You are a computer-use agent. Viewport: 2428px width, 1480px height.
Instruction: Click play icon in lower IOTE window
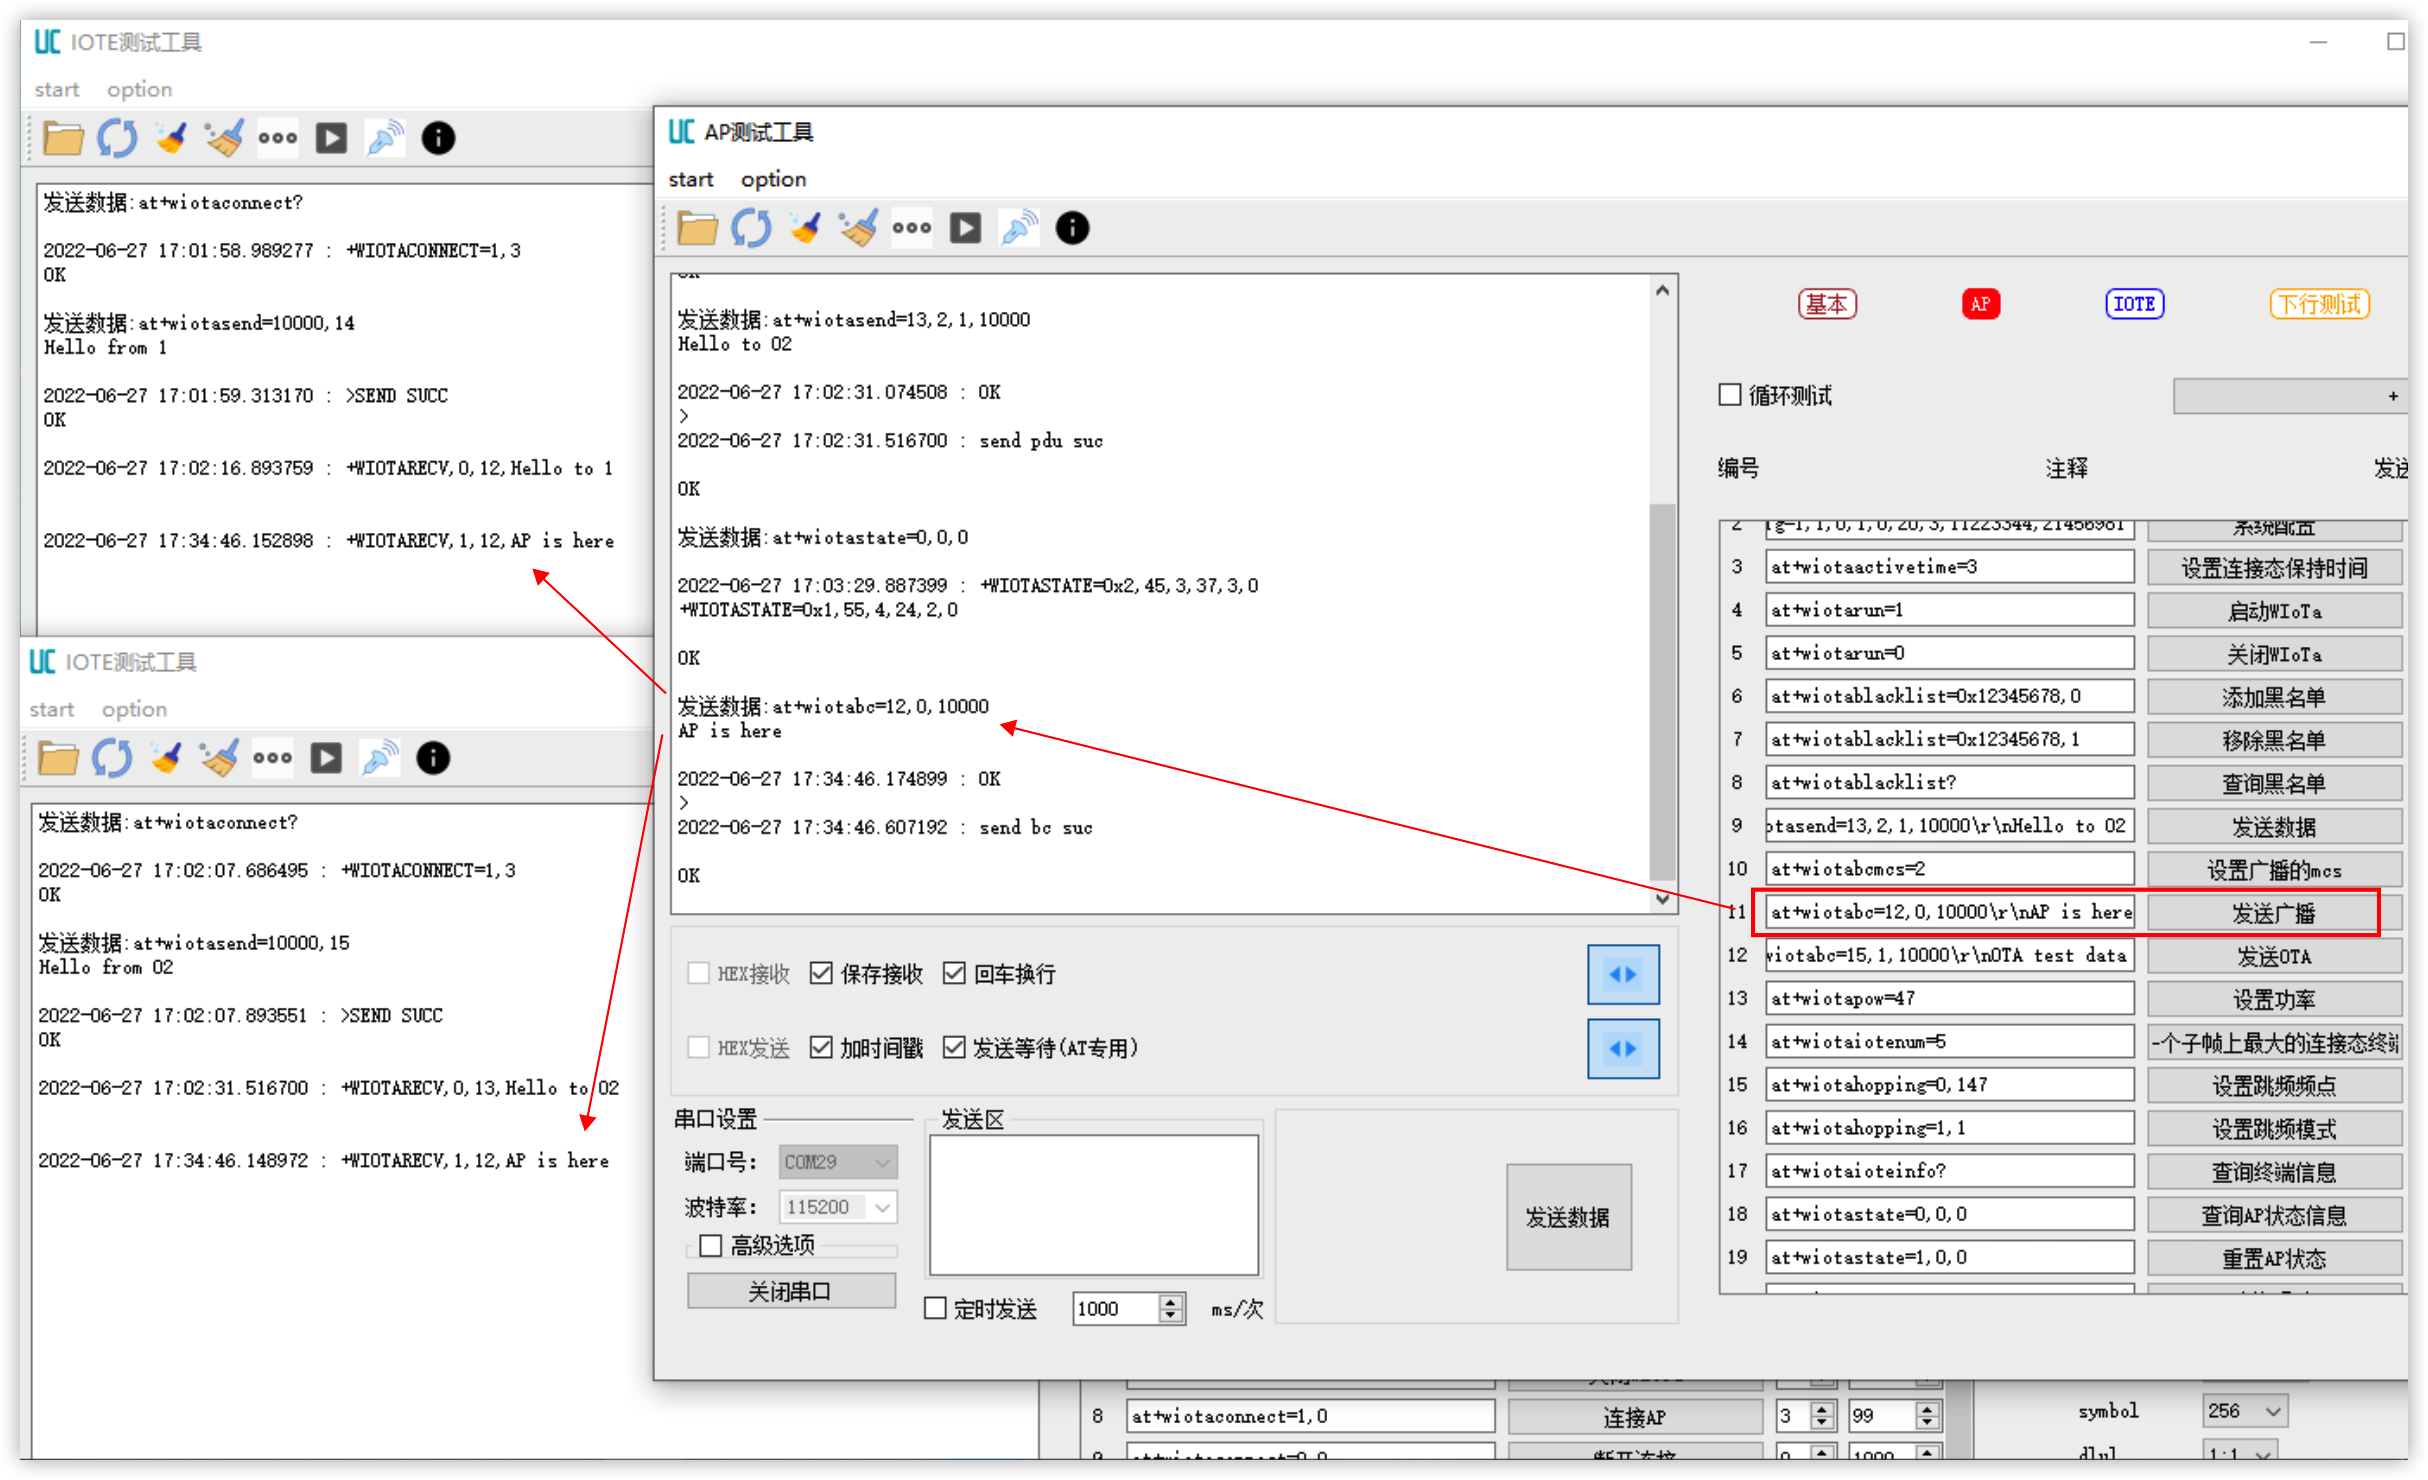pos(326,758)
